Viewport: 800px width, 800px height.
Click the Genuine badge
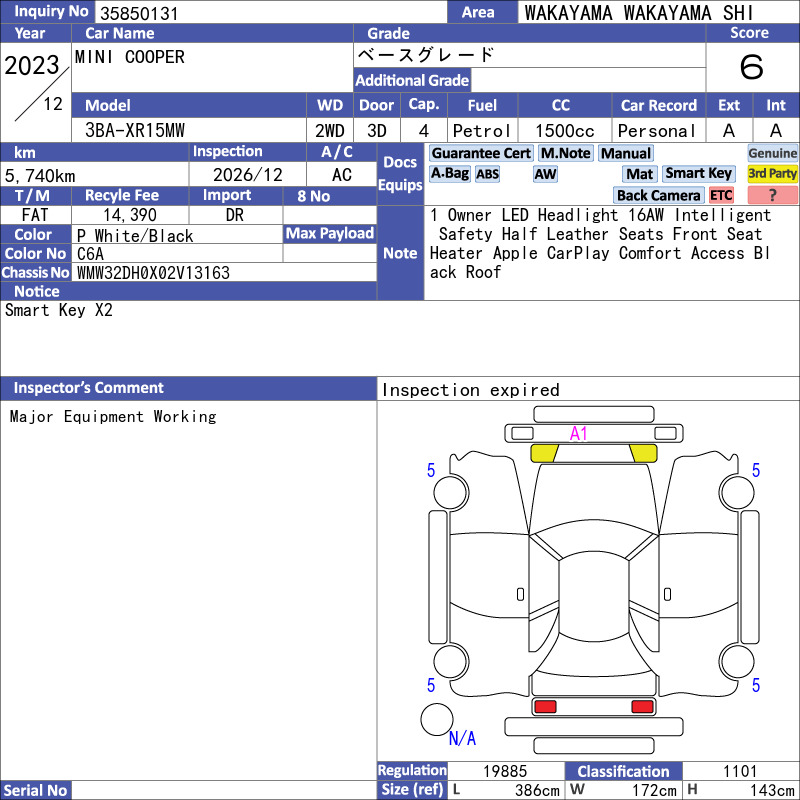[x=772, y=153]
